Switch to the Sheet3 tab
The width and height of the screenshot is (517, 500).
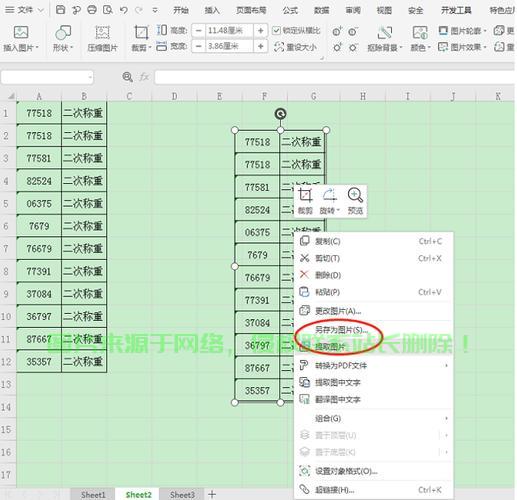click(x=182, y=495)
